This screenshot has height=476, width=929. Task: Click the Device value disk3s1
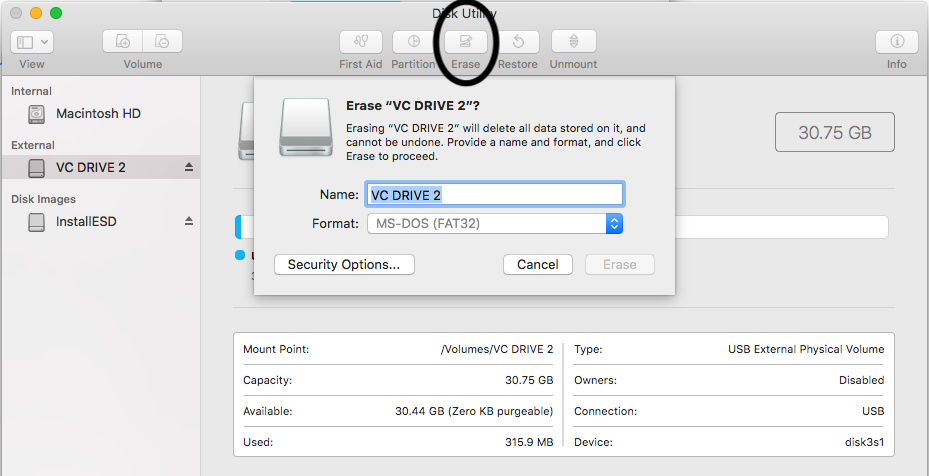[x=864, y=442]
